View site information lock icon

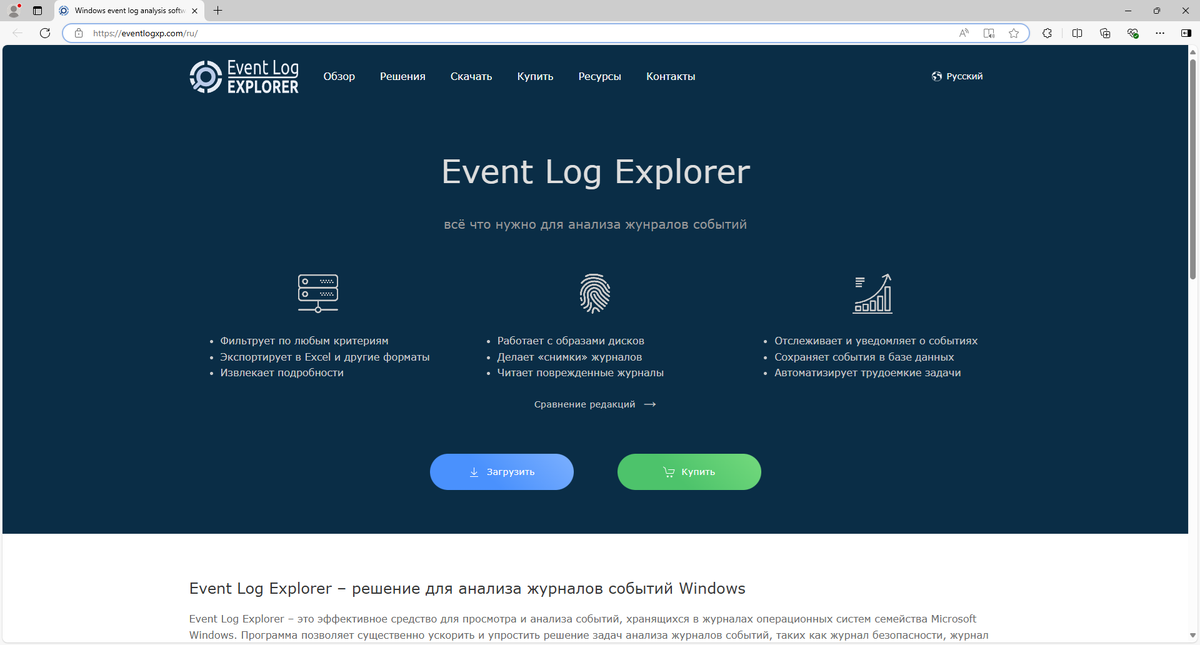coord(78,33)
